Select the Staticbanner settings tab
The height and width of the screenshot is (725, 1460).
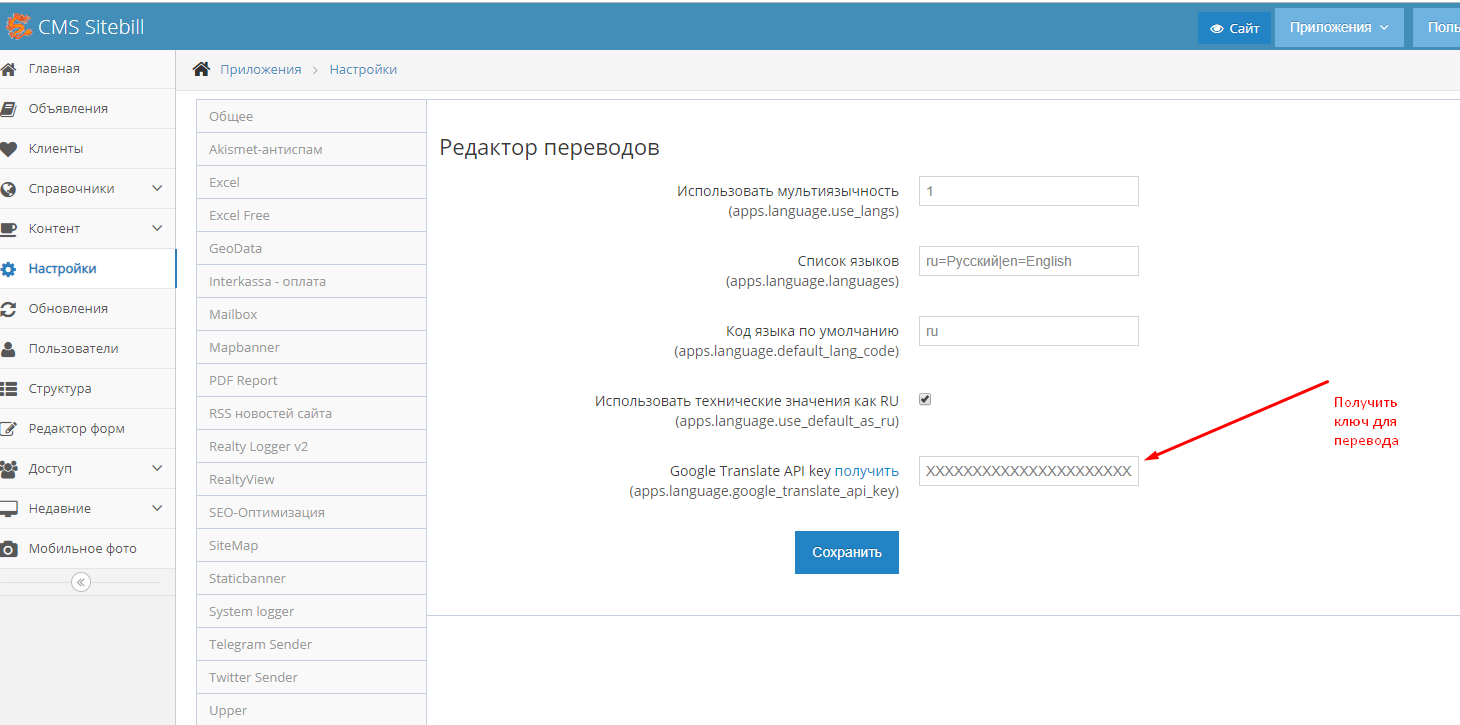point(311,578)
